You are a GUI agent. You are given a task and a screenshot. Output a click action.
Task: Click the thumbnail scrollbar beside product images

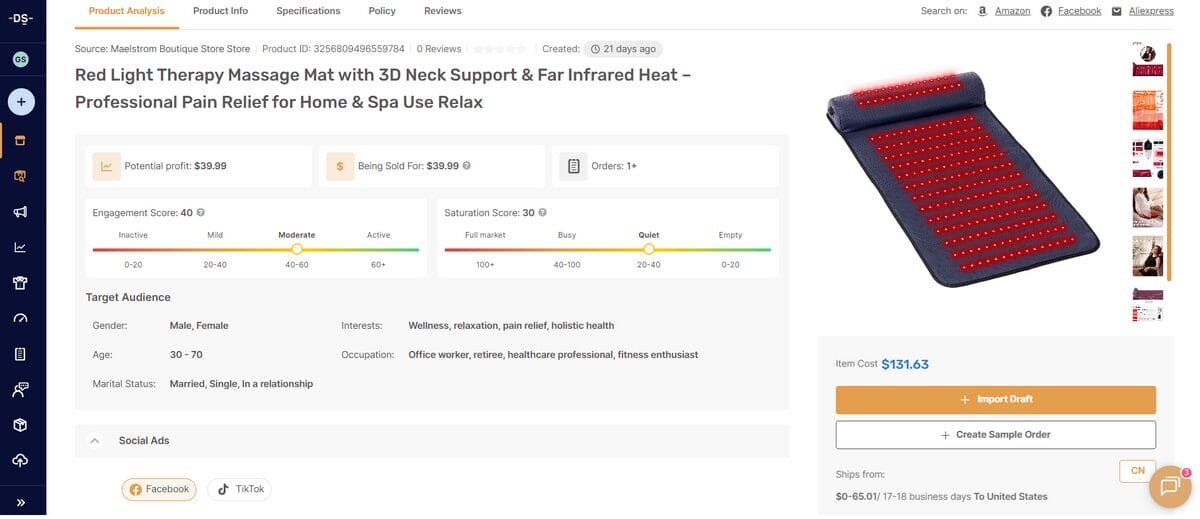1168,110
